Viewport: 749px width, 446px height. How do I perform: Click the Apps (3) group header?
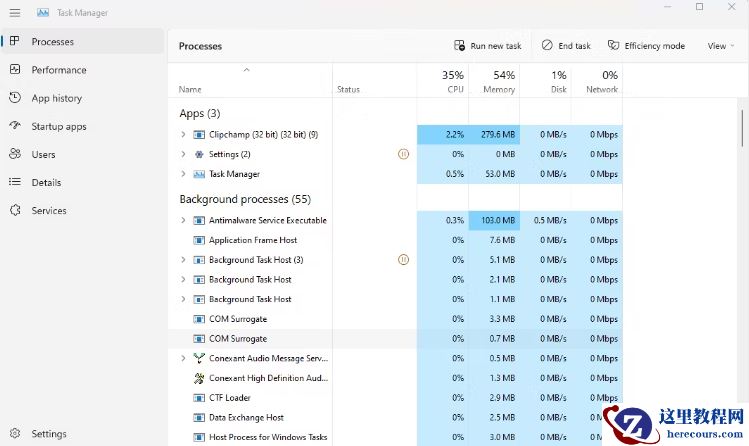(x=200, y=114)
